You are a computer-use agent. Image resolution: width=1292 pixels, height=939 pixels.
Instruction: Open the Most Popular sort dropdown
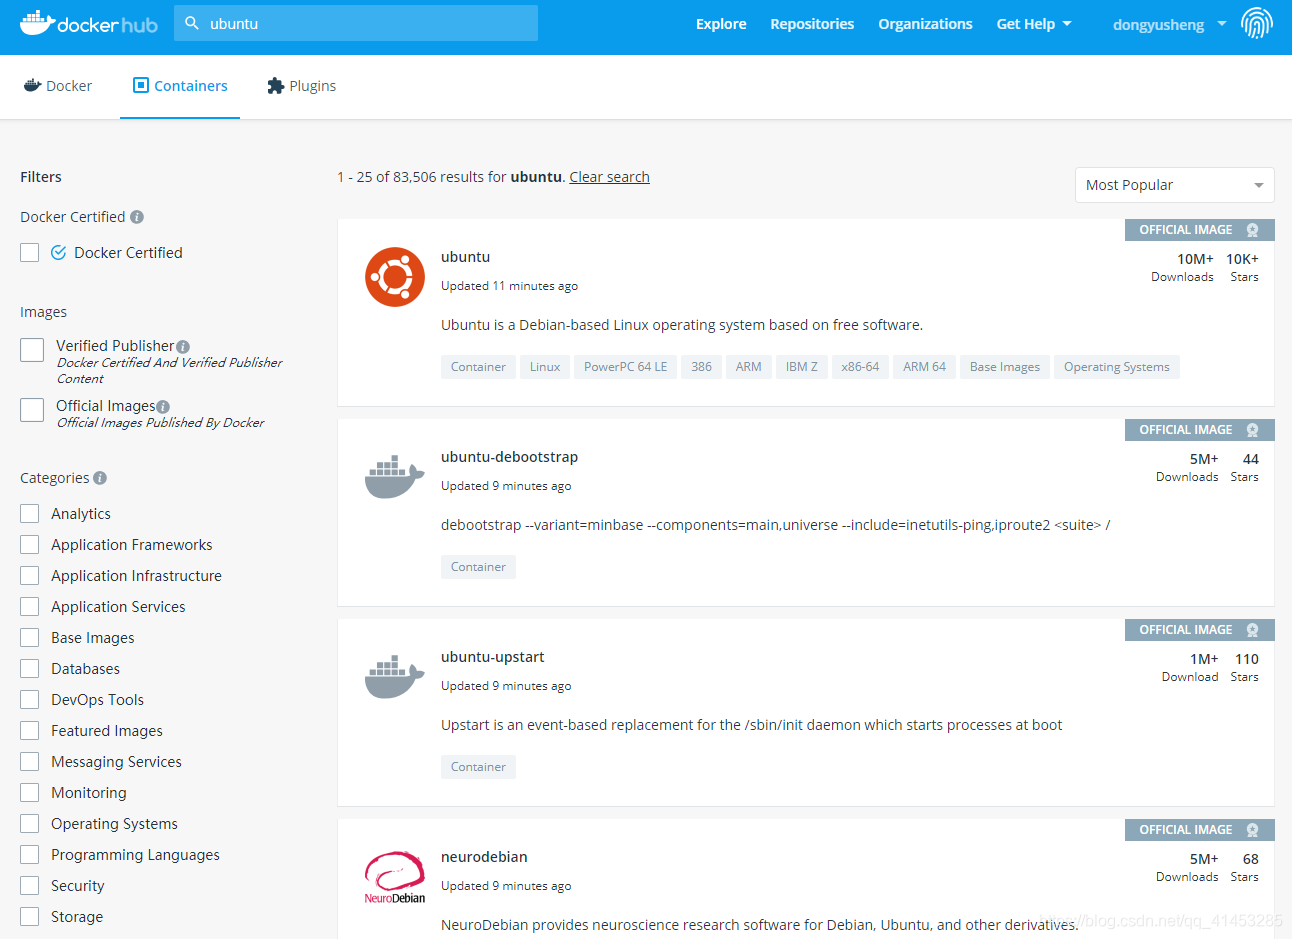pos(1175,185)
